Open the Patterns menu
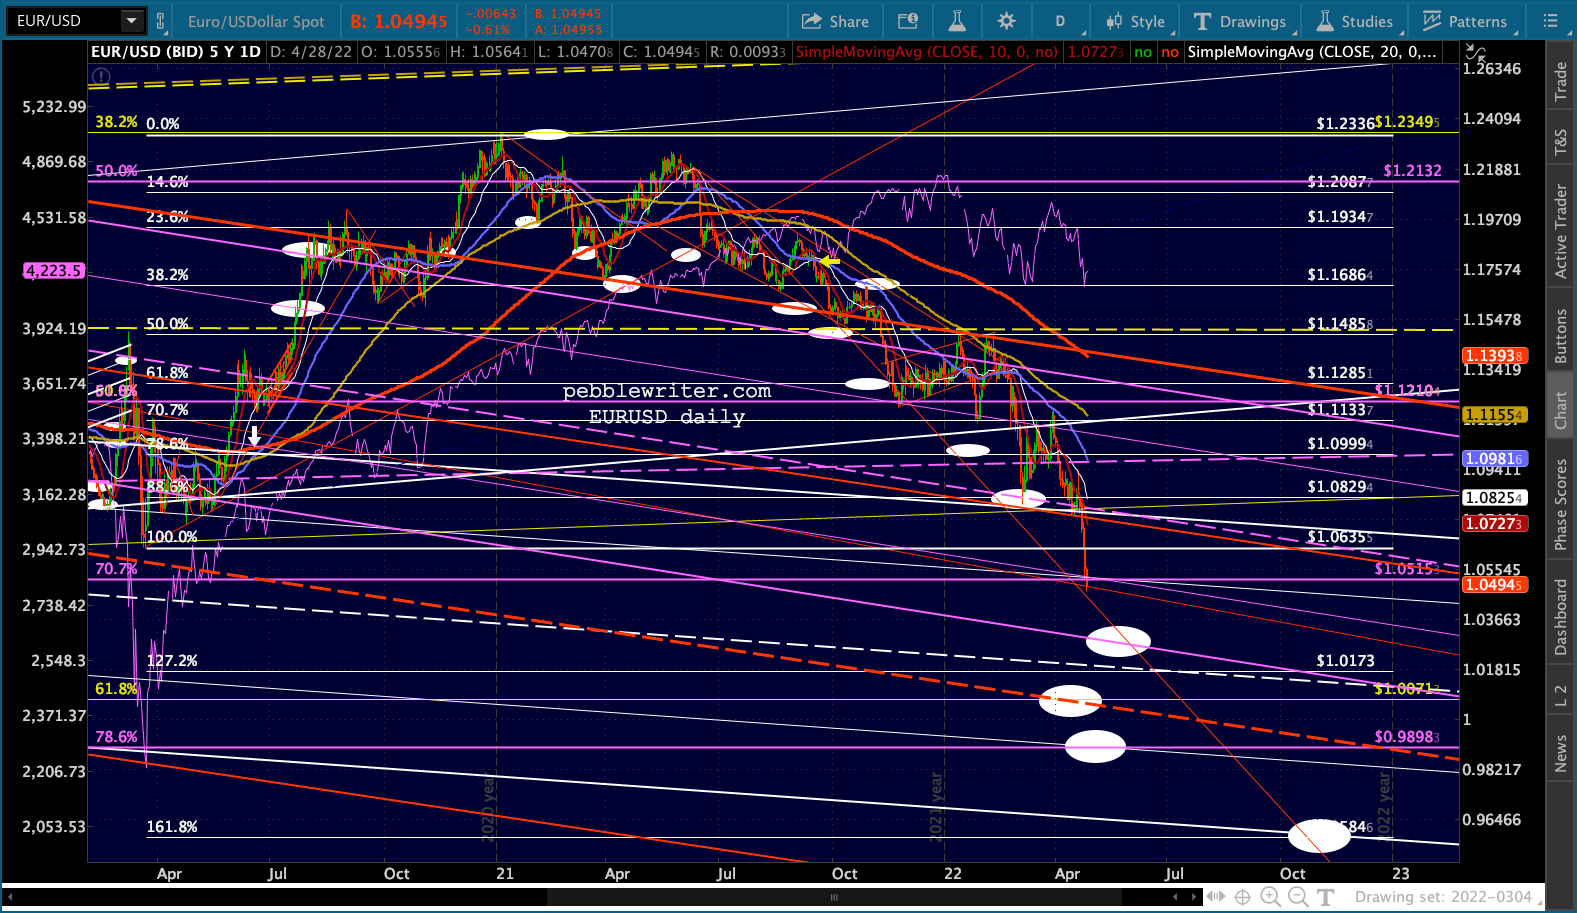1577x913 pixels. point(1465,21)
